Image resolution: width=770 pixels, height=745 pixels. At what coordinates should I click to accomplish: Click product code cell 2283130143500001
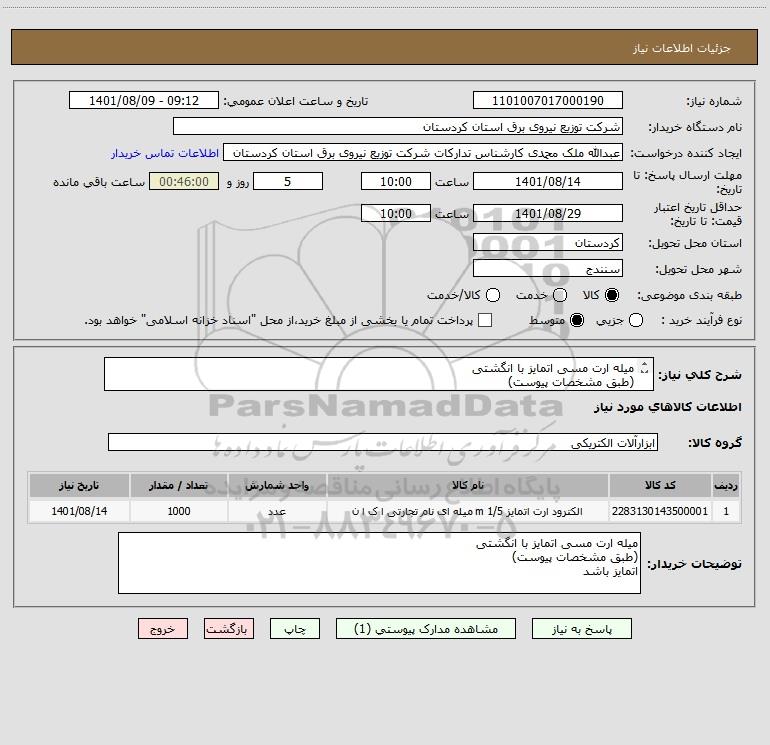pyautogui.click(x=660, y=511)
